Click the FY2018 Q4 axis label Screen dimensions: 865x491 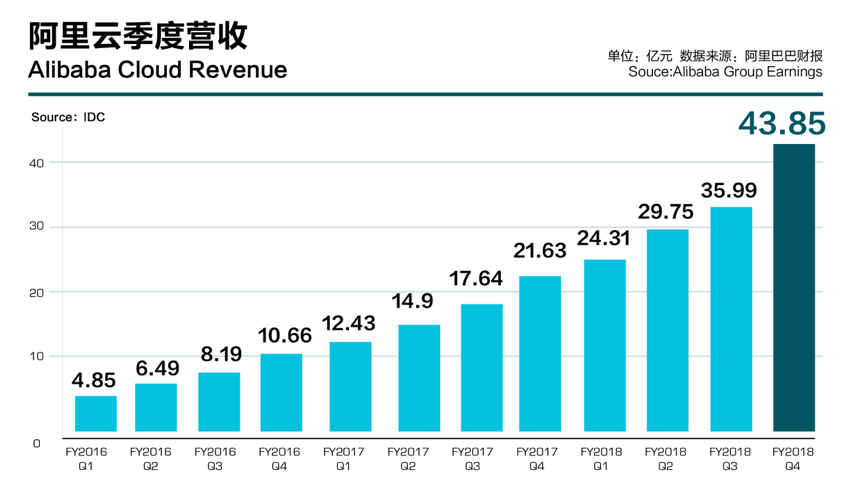[x=793, y=459]
